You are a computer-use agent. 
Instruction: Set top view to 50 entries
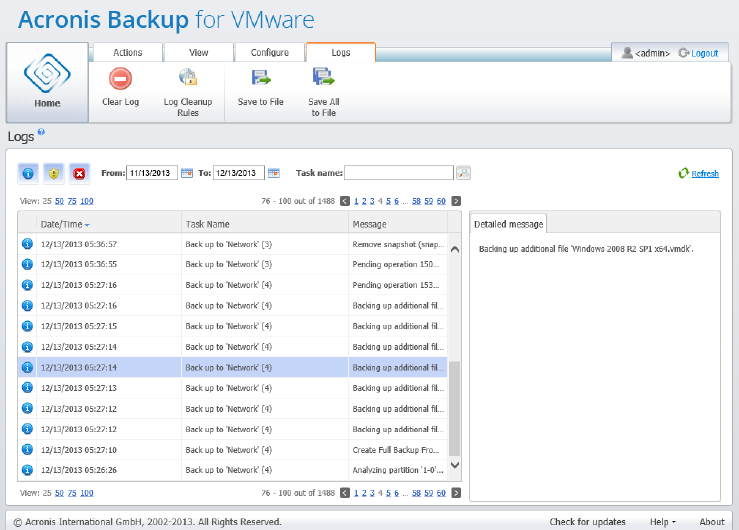pyautogui.click(x=59, y=201)
